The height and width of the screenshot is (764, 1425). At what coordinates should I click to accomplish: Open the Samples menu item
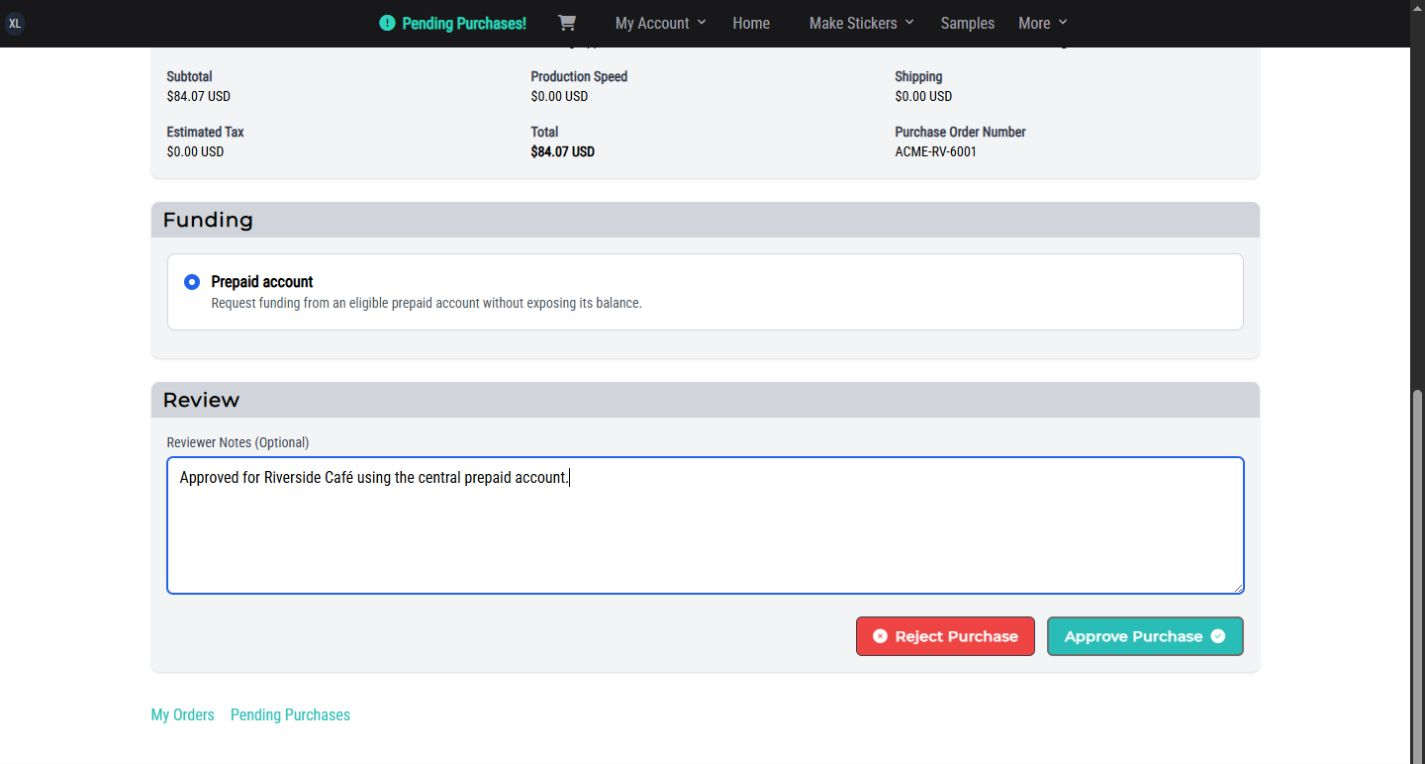[x=967, y=23]
